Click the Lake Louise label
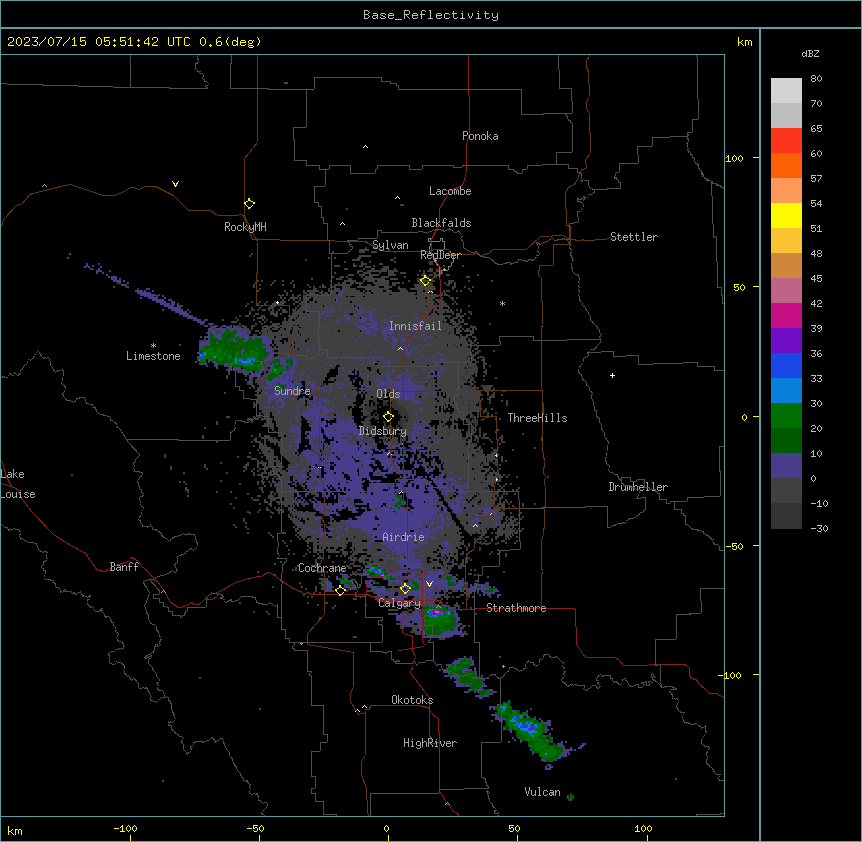The width and height of the screenshot is (862, 842). [18, 484]
